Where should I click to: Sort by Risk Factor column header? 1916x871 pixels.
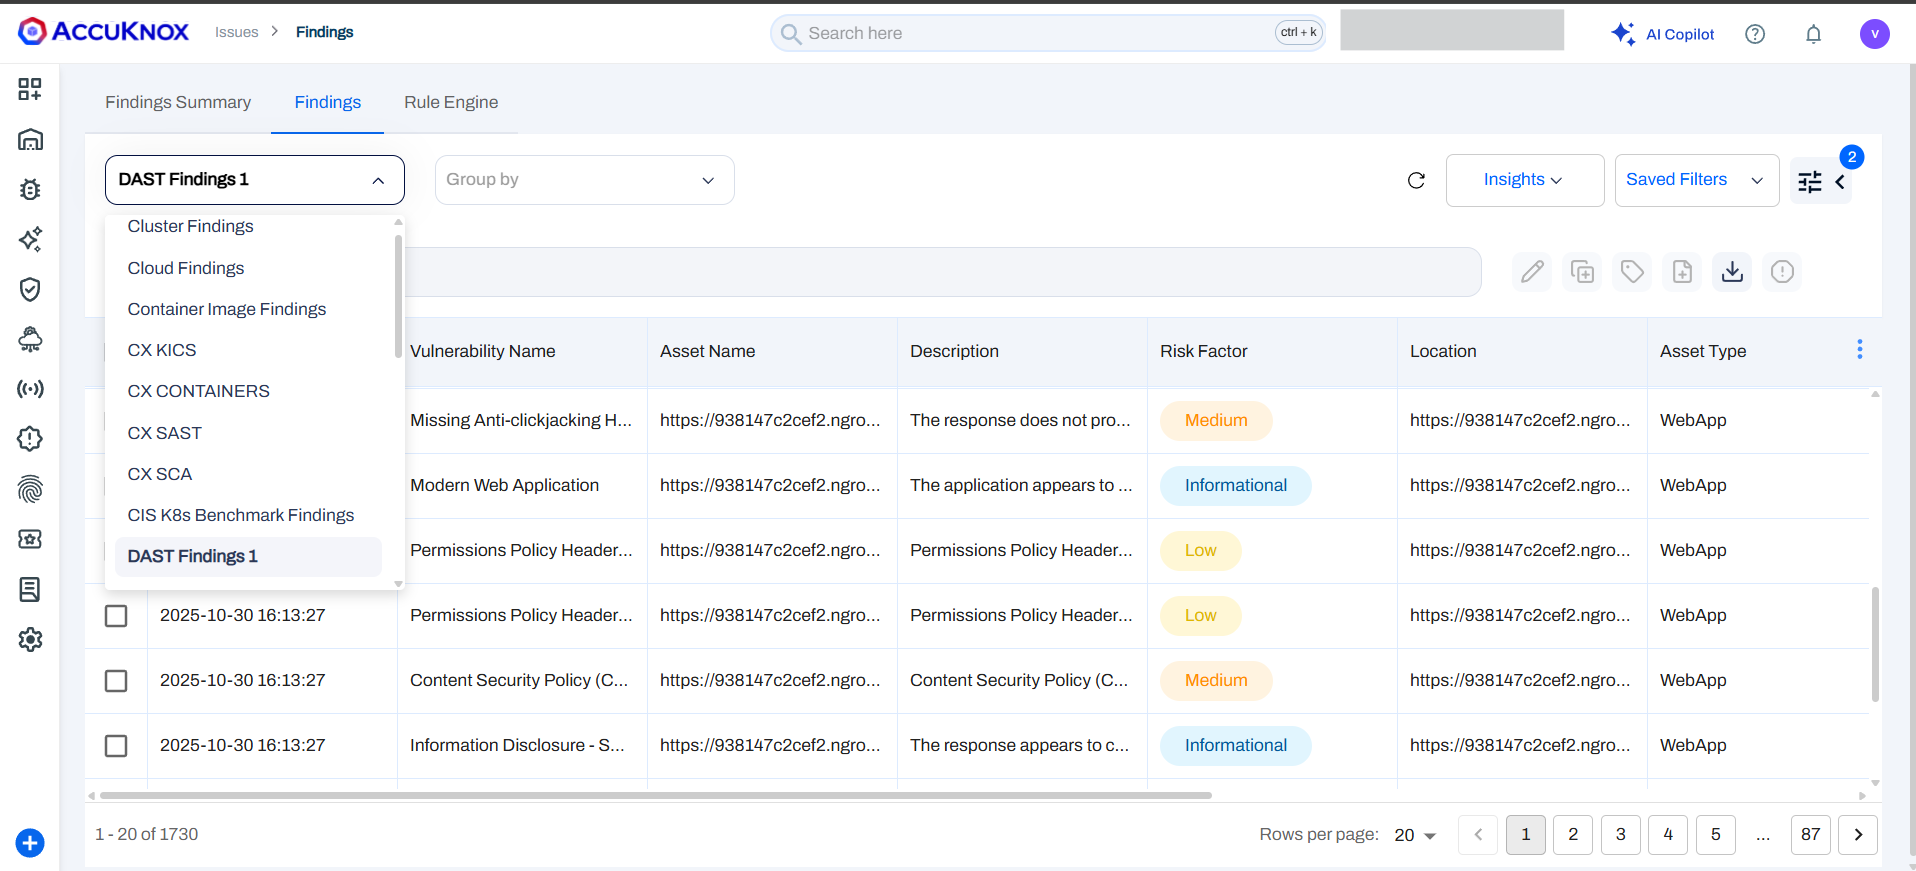(1203, 351)
